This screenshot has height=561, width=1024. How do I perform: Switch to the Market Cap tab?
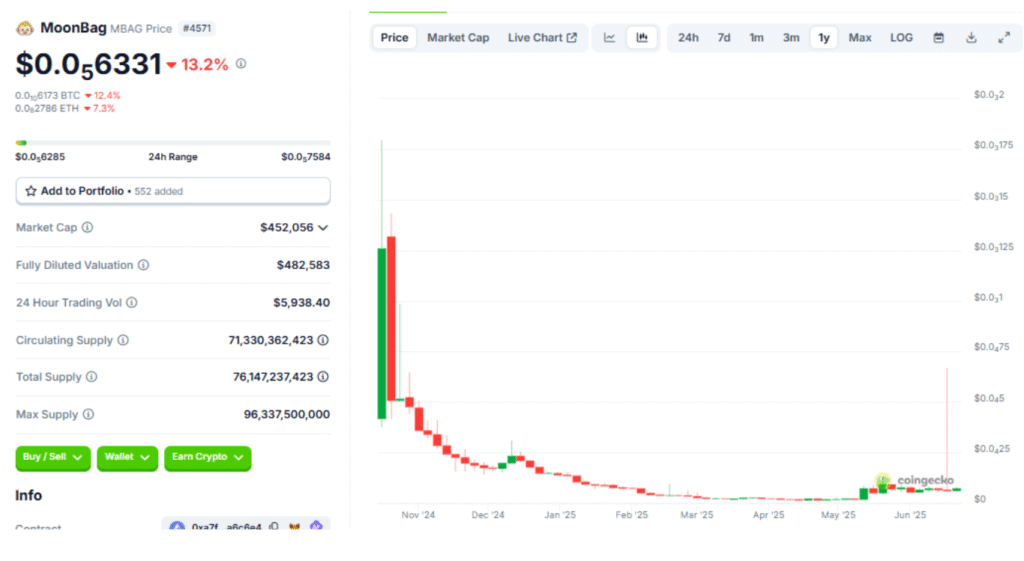458,38
